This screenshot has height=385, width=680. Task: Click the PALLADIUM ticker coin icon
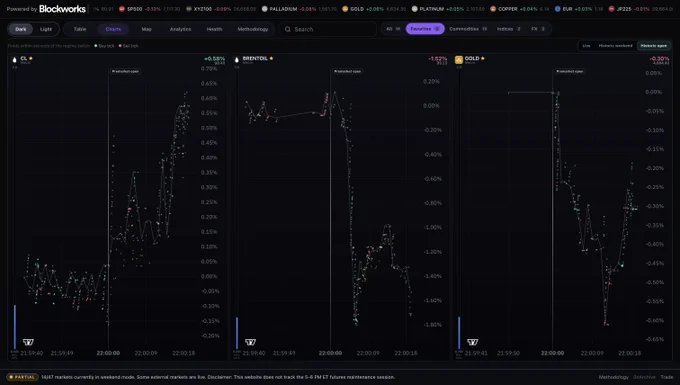coord(265,9)
